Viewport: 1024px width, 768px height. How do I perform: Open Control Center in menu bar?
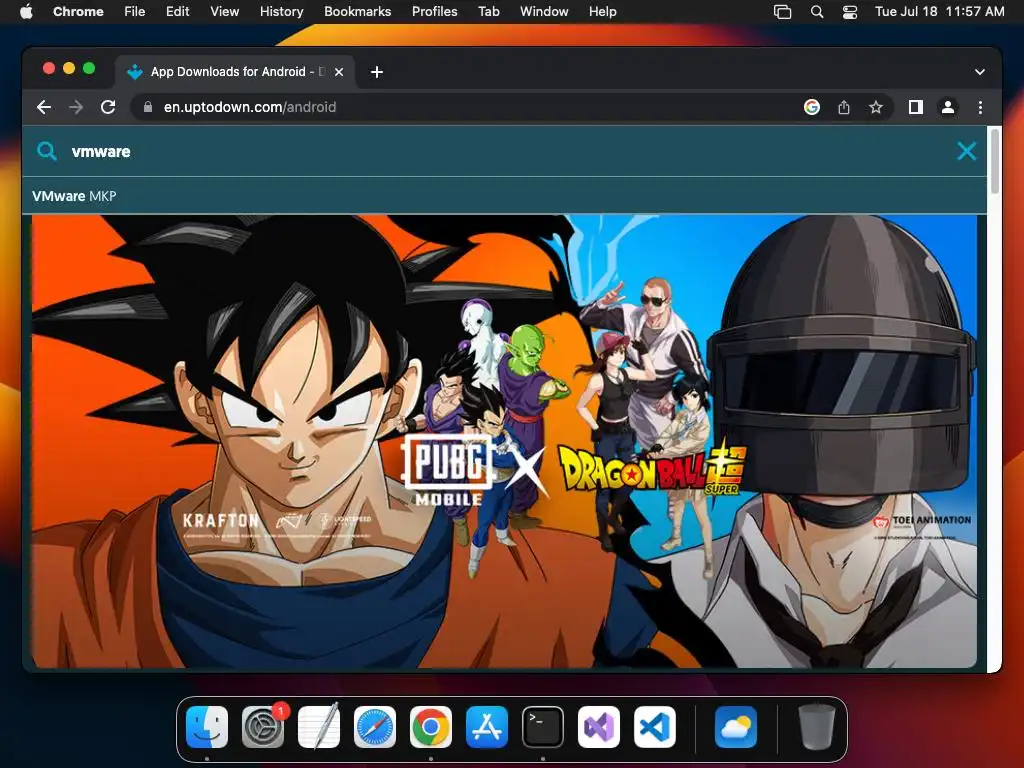(850, 12)
